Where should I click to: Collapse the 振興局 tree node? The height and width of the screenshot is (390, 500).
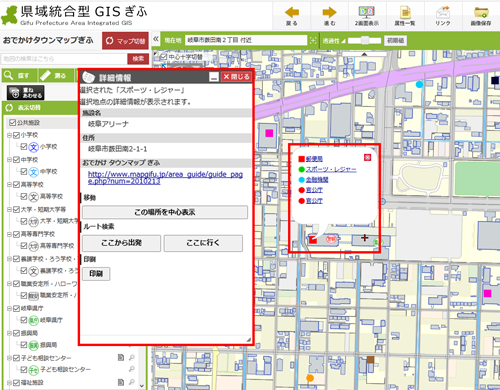click(9, 333)
